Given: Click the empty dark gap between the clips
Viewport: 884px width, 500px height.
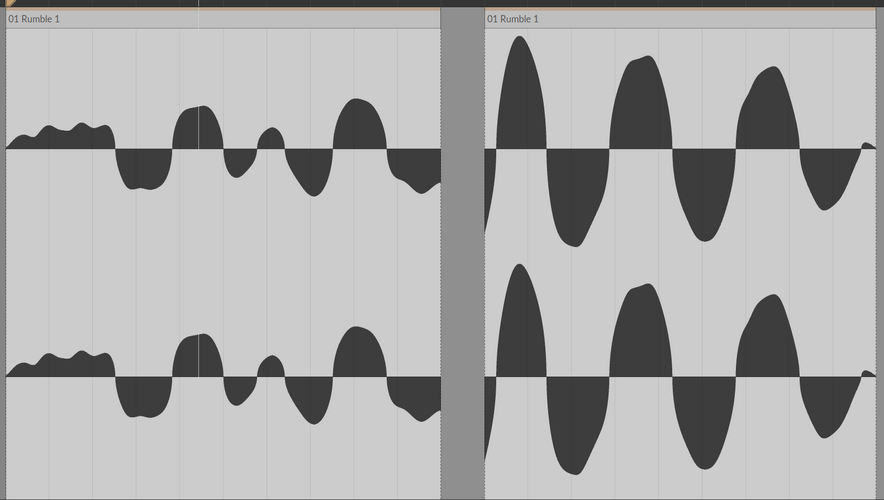Looking at the screenshot, I should click(x=462, y=254).
